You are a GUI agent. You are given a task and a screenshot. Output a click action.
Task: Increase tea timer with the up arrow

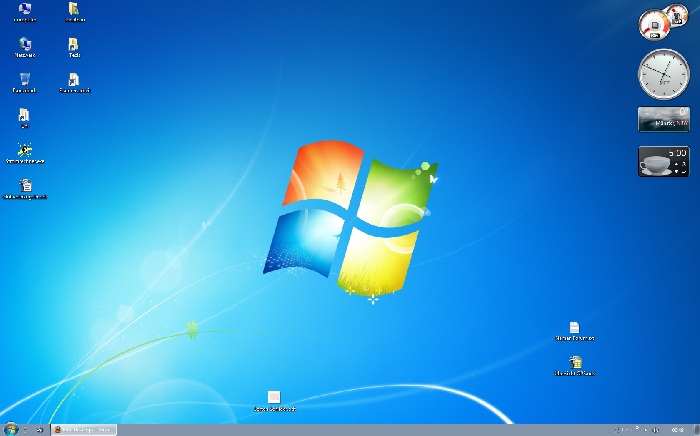pos(677,164)
